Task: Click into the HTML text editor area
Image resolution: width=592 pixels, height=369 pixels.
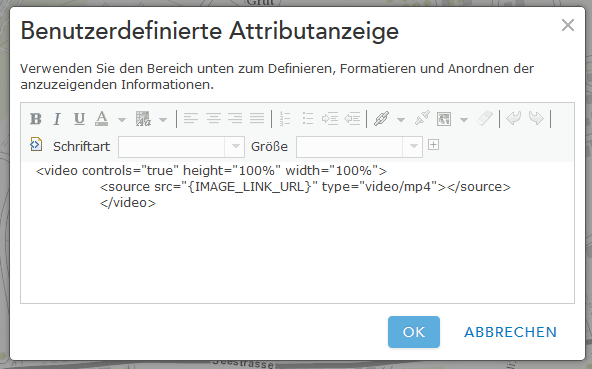Action: coord(298,232)
